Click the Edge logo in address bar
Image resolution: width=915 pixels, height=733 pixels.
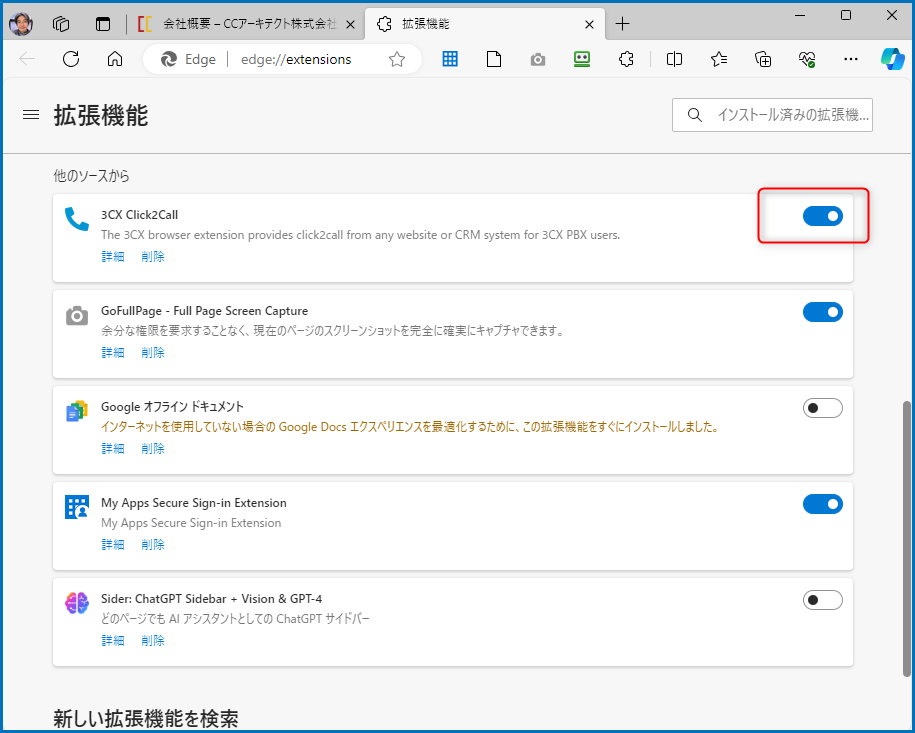coord(169,59)
